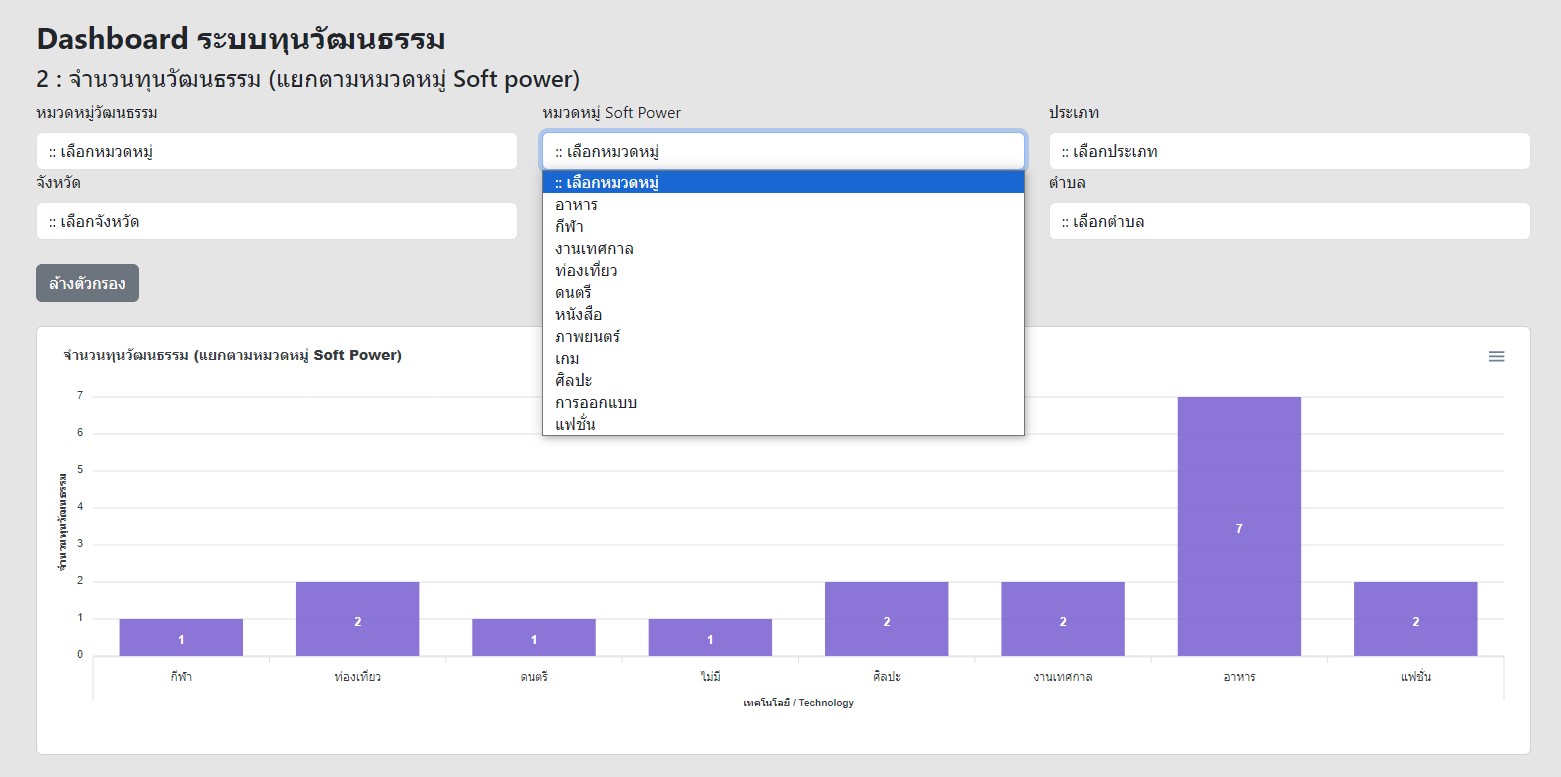Open the หมวดหมู่วัฒนธรรม category dropdown
This screenshot has height=777, width=1561.
point(277,152)
